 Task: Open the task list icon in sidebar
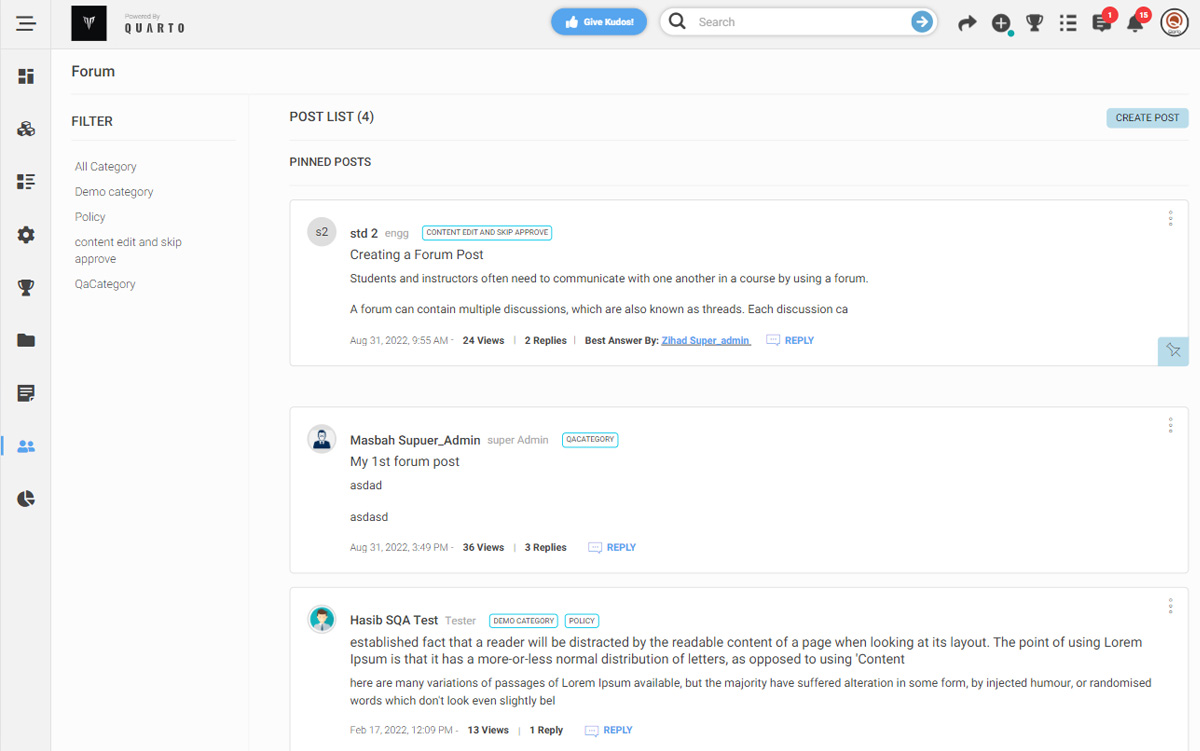pos(26,182)
